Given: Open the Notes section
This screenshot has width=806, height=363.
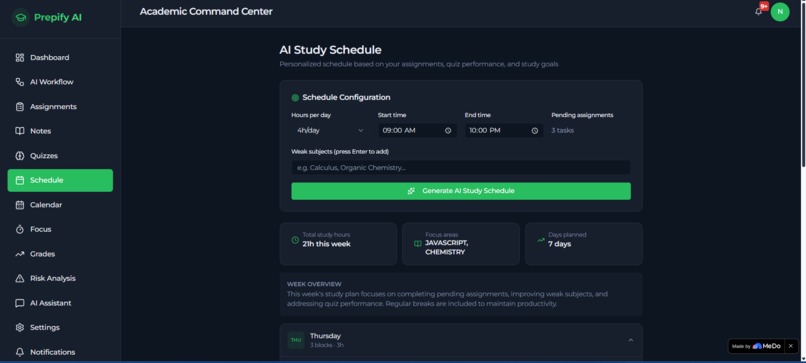Looking at the screenshot, I should tap(60, 131).
